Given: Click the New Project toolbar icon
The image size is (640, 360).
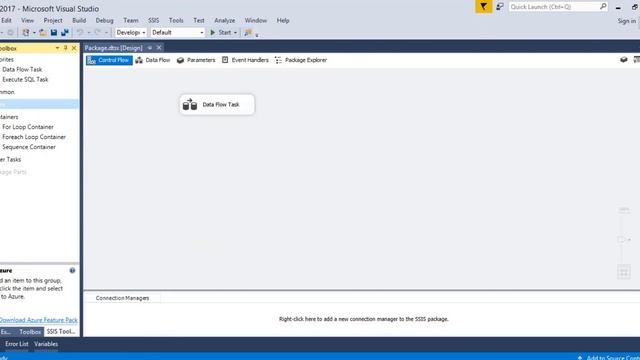Looking at the screenshot, I should point(26,33).
